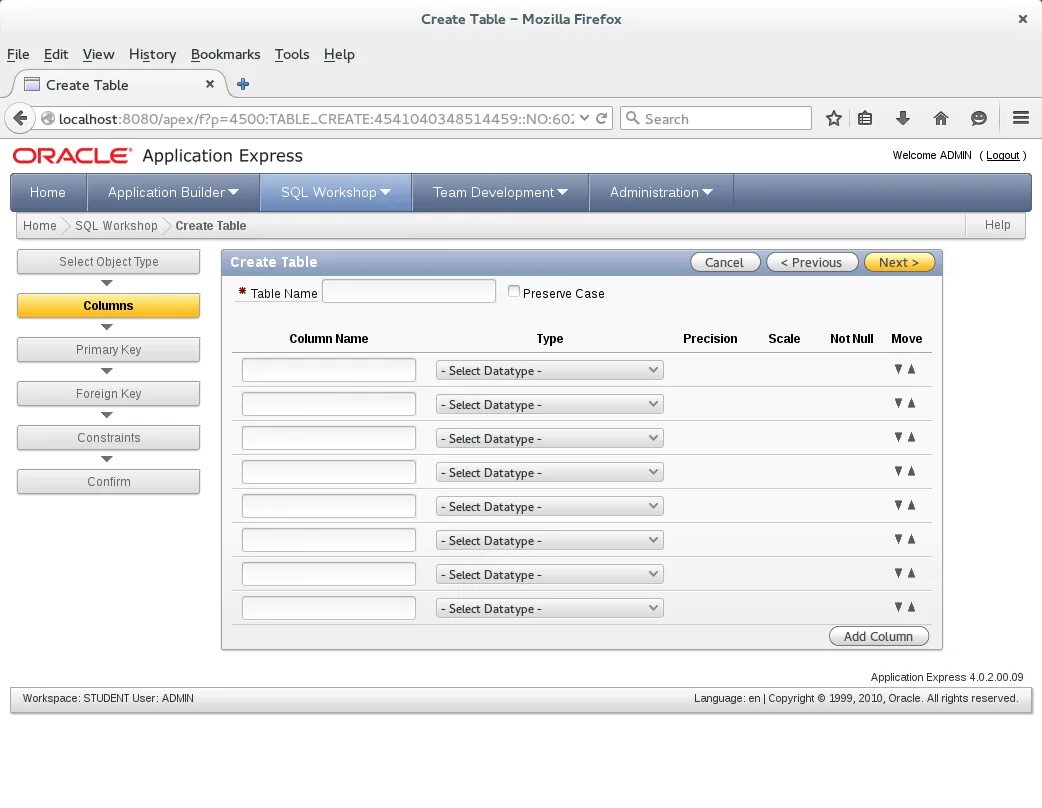Enable the Preserve Case checkbox

514,291
